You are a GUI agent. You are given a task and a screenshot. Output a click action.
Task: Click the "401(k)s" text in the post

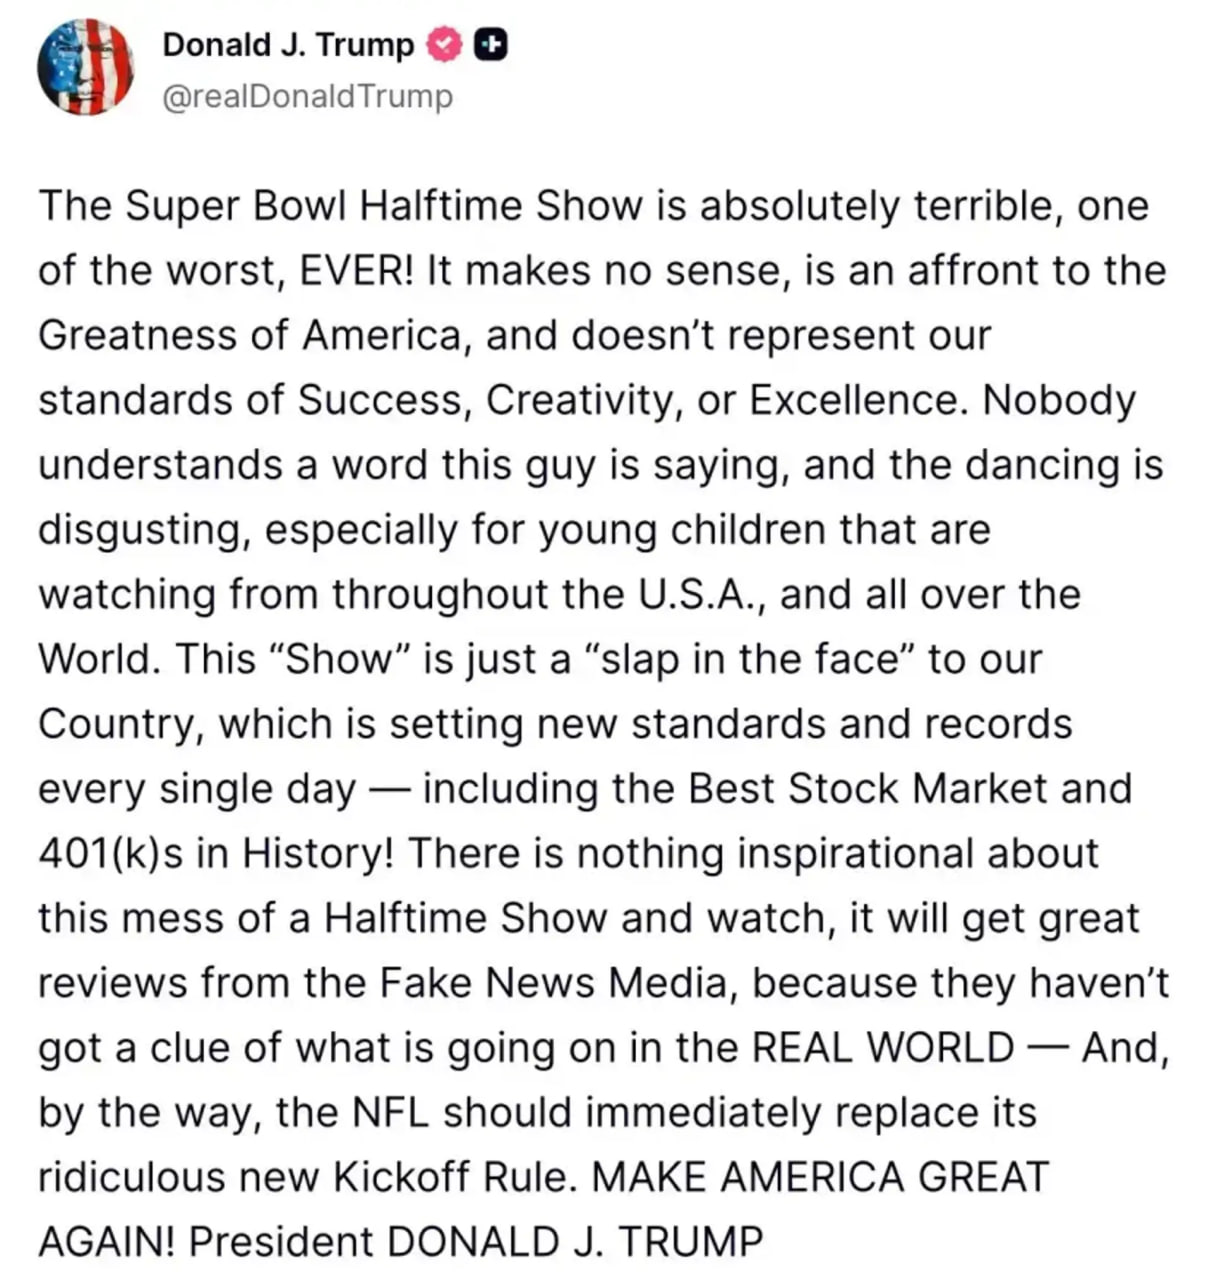[110, 854]
